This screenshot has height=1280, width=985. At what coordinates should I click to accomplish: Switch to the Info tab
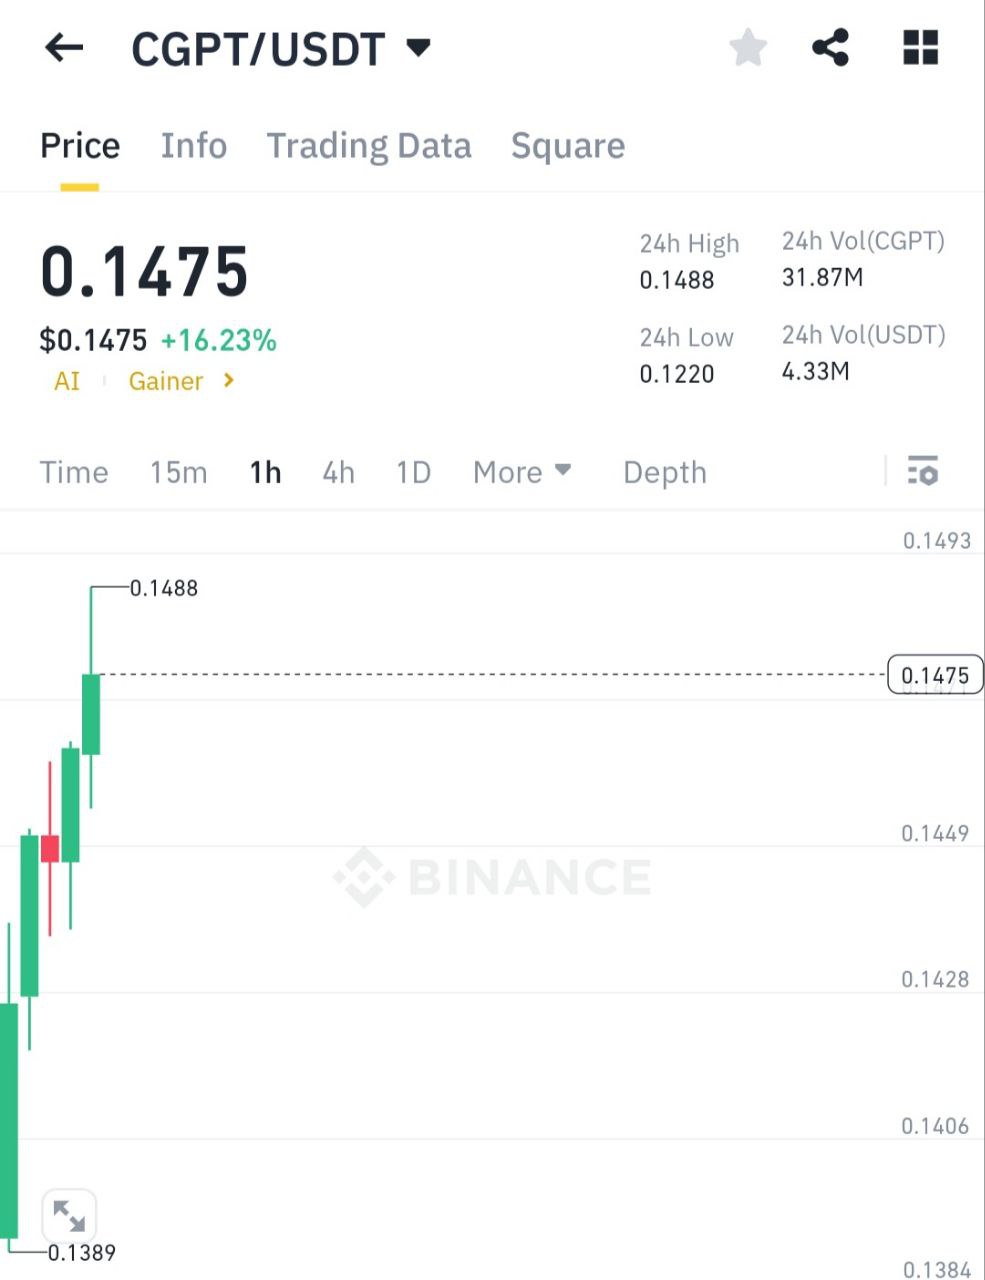tap(194, 146)
